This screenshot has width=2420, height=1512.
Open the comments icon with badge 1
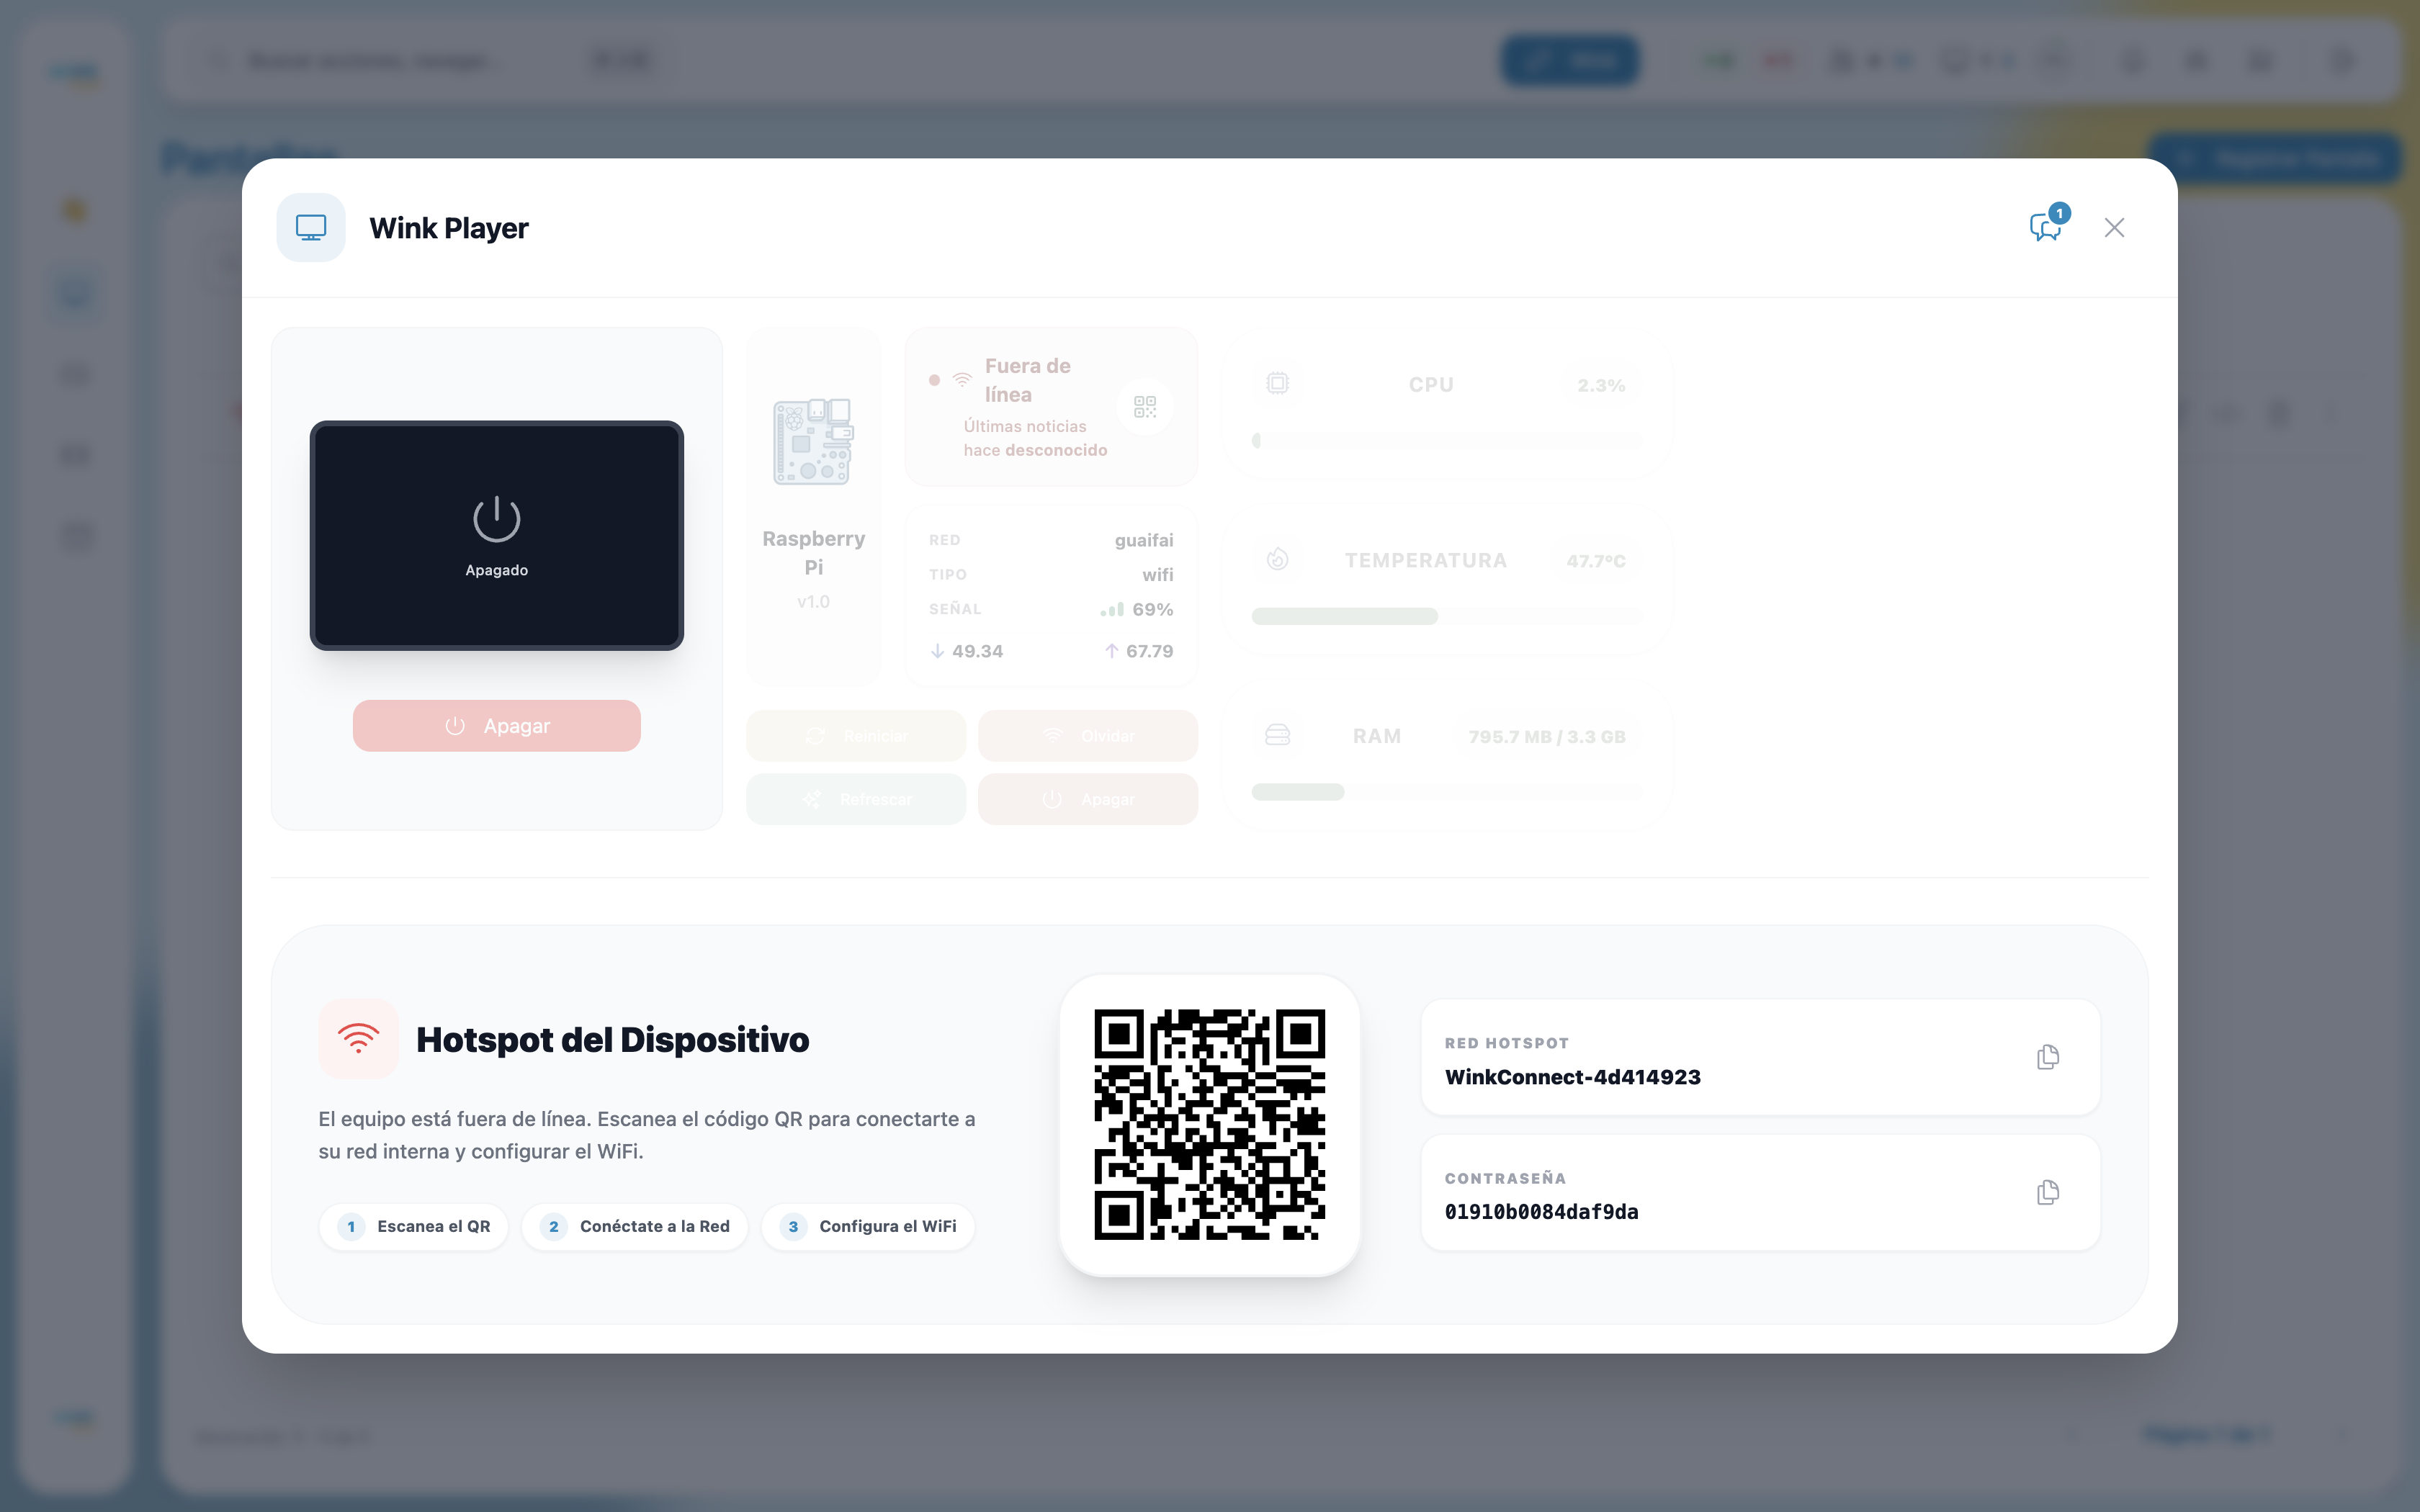[2048, 225]
